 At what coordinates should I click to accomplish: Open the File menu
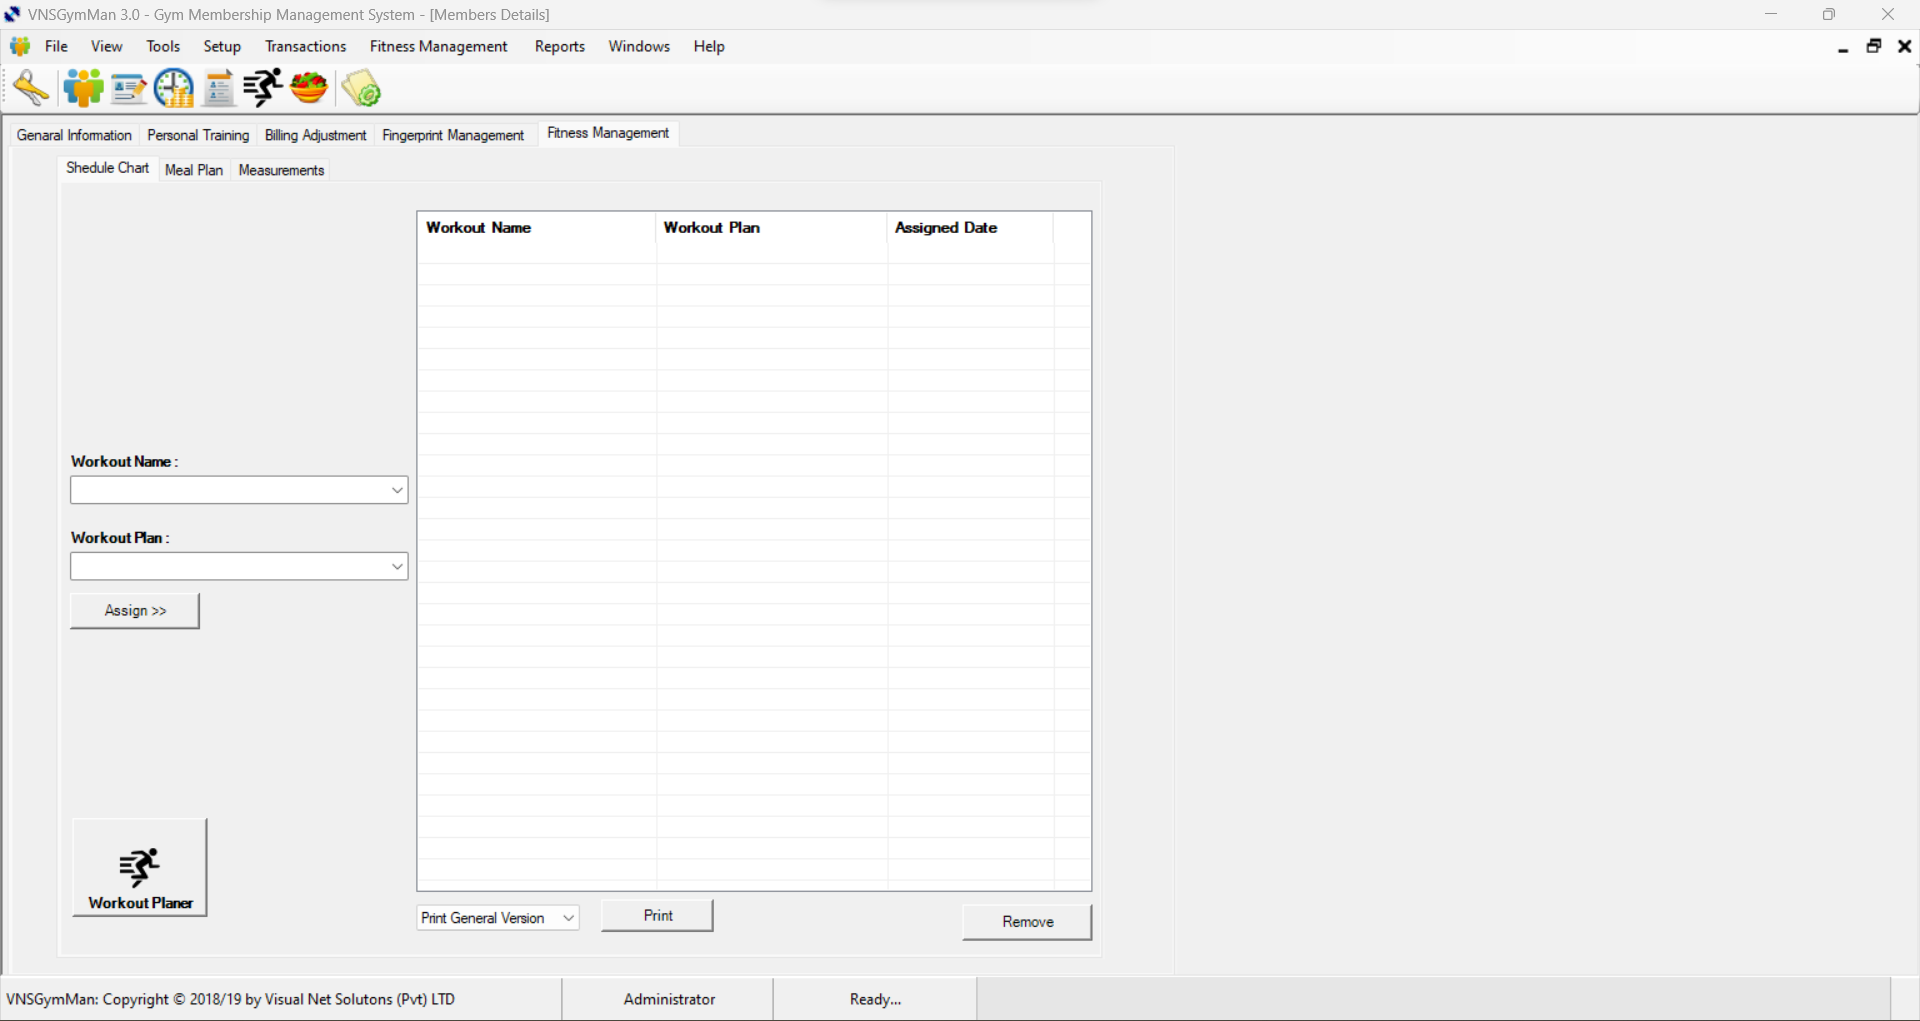click(57, 46)
